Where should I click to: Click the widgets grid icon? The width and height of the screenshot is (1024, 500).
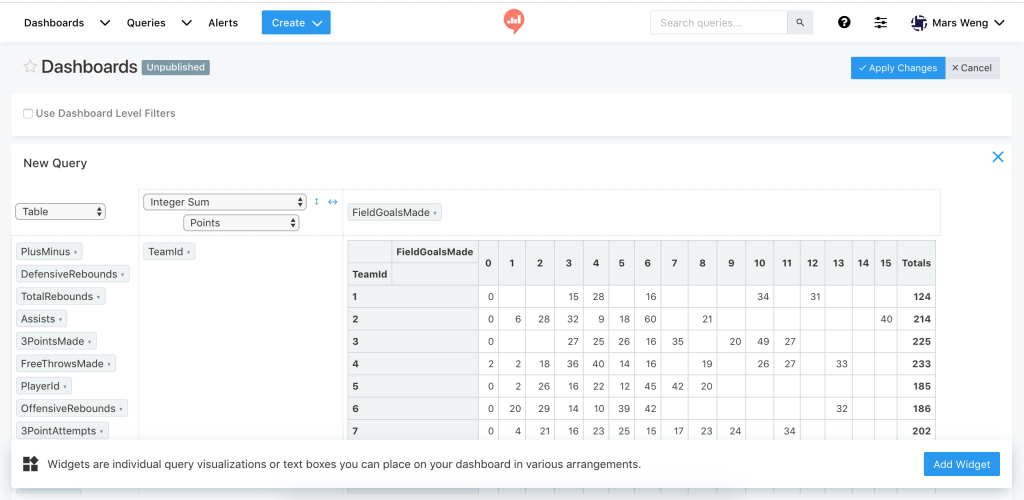coord(31,464)
